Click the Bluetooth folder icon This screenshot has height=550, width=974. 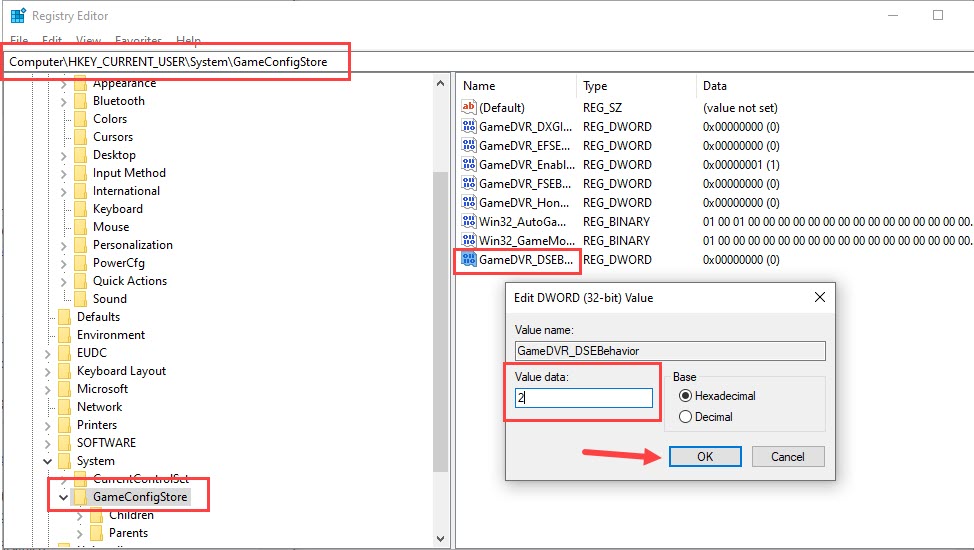(81, 101)
